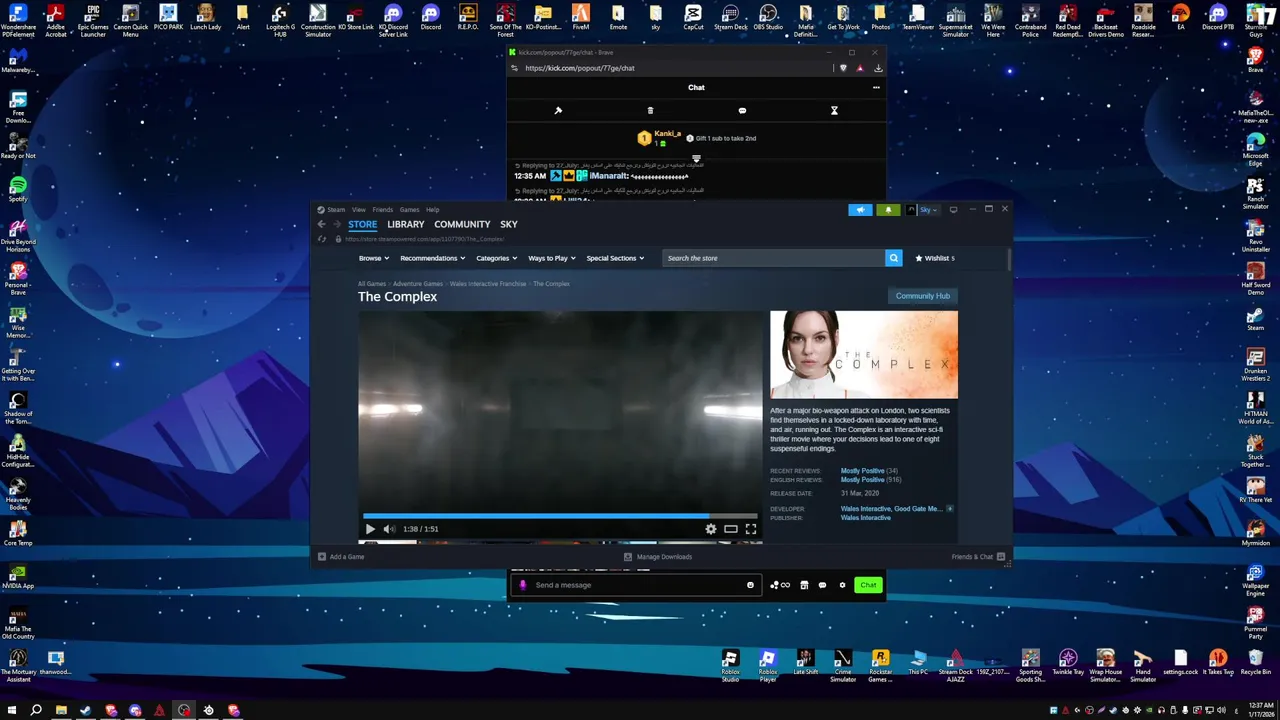Reload the Steam store page
1280x720 pixels.
pos(322,239)
